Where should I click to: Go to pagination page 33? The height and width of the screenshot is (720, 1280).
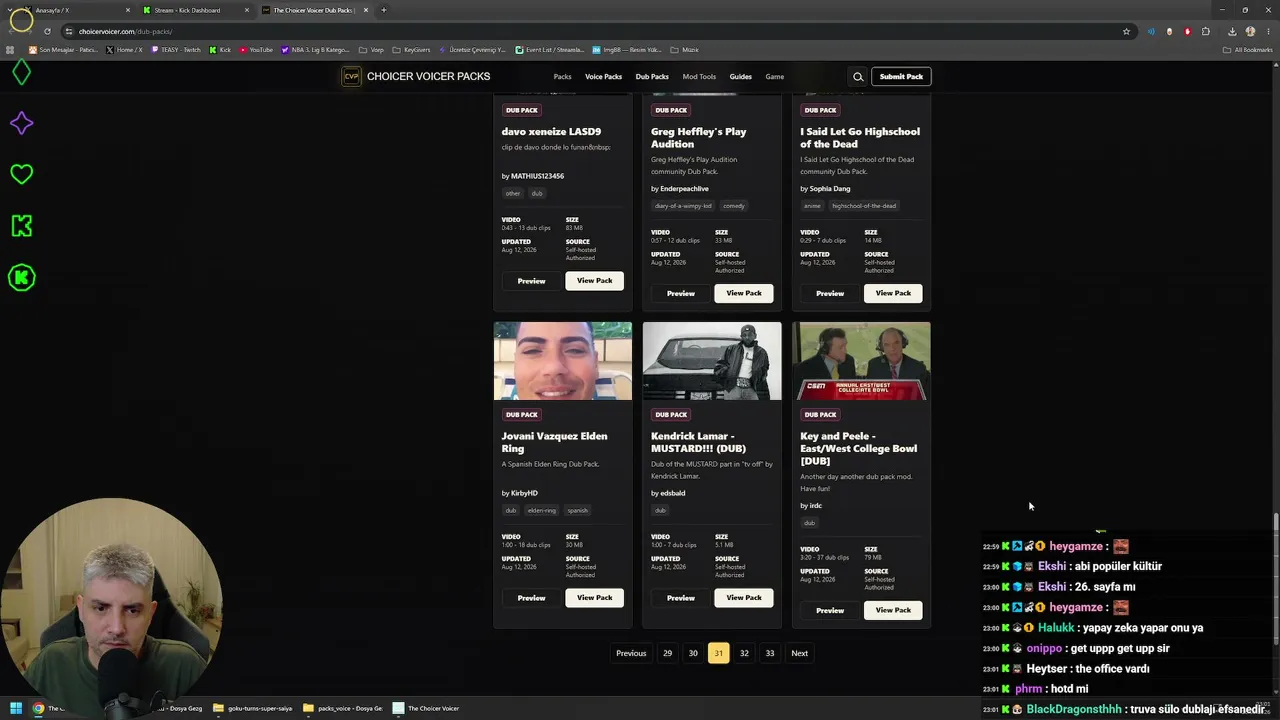770,653
